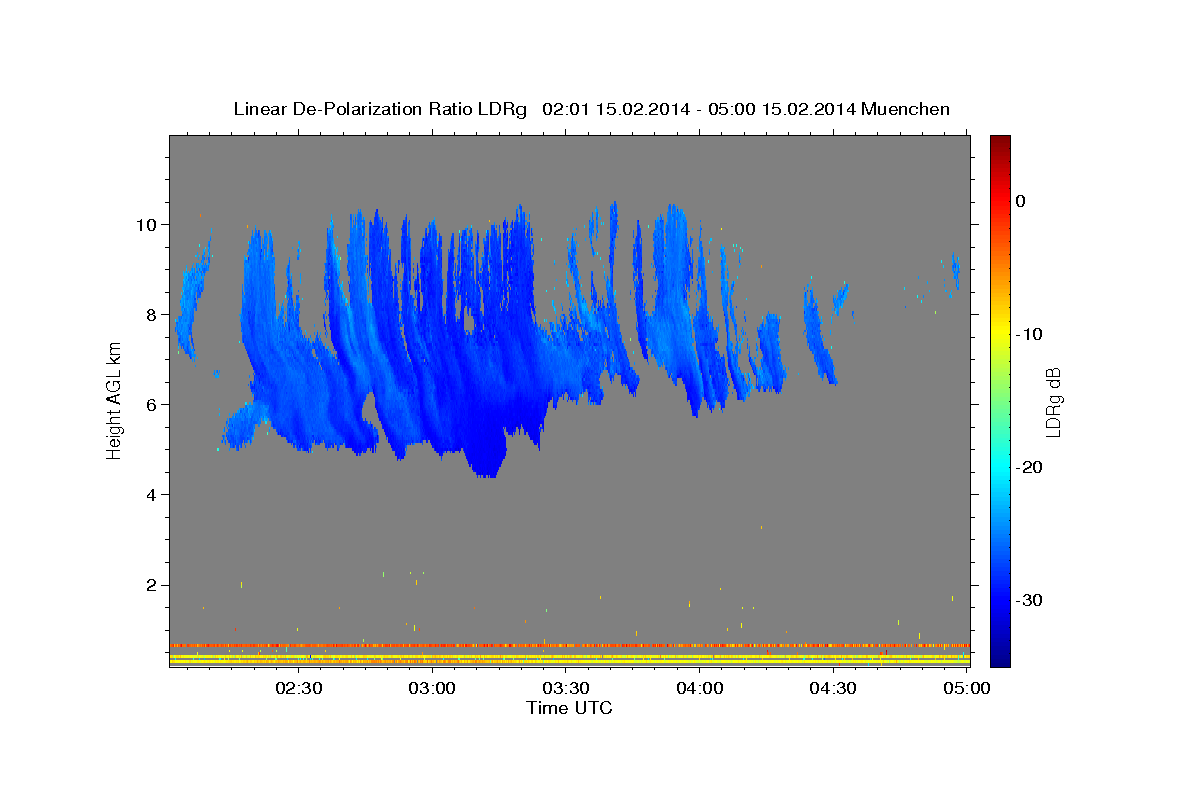The width and height of the screenshot is (1200, 800).
Task: Click the '03:30' time axis label
Action: coord(566,688)
